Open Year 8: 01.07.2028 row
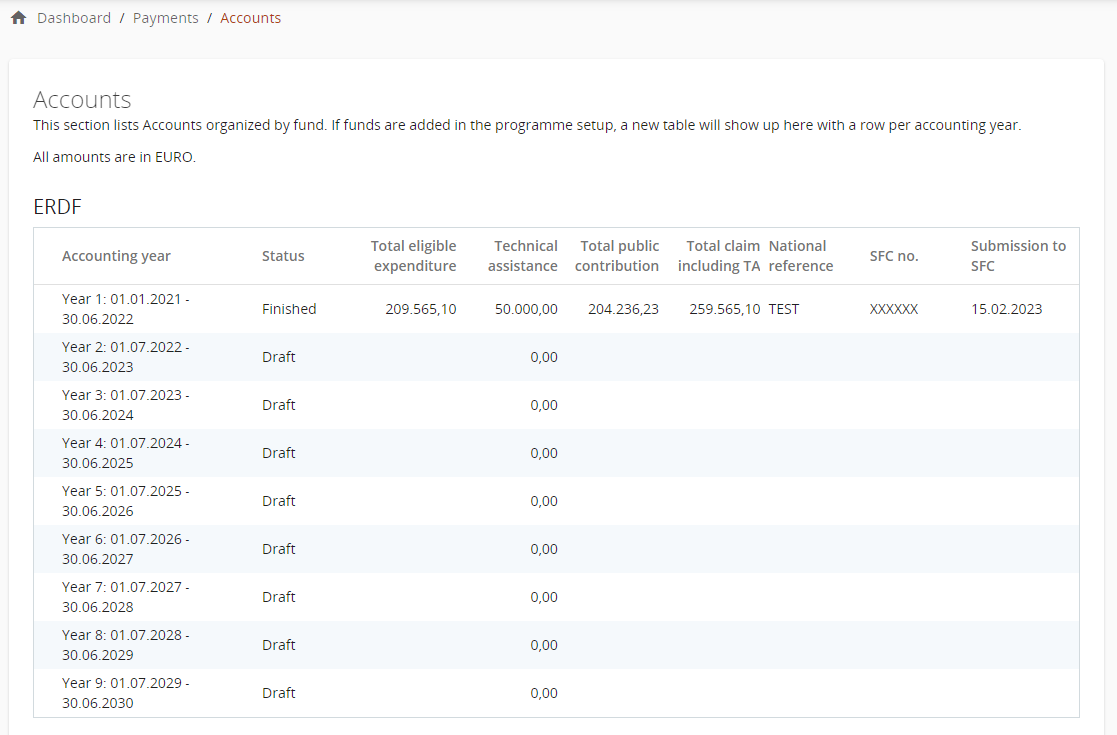The height and width of the screenshot is (735, 1117). [x=125, y=645]
